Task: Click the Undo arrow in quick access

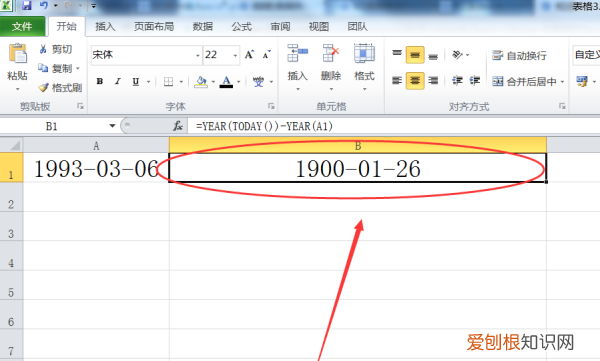Action: coord(44,5)
